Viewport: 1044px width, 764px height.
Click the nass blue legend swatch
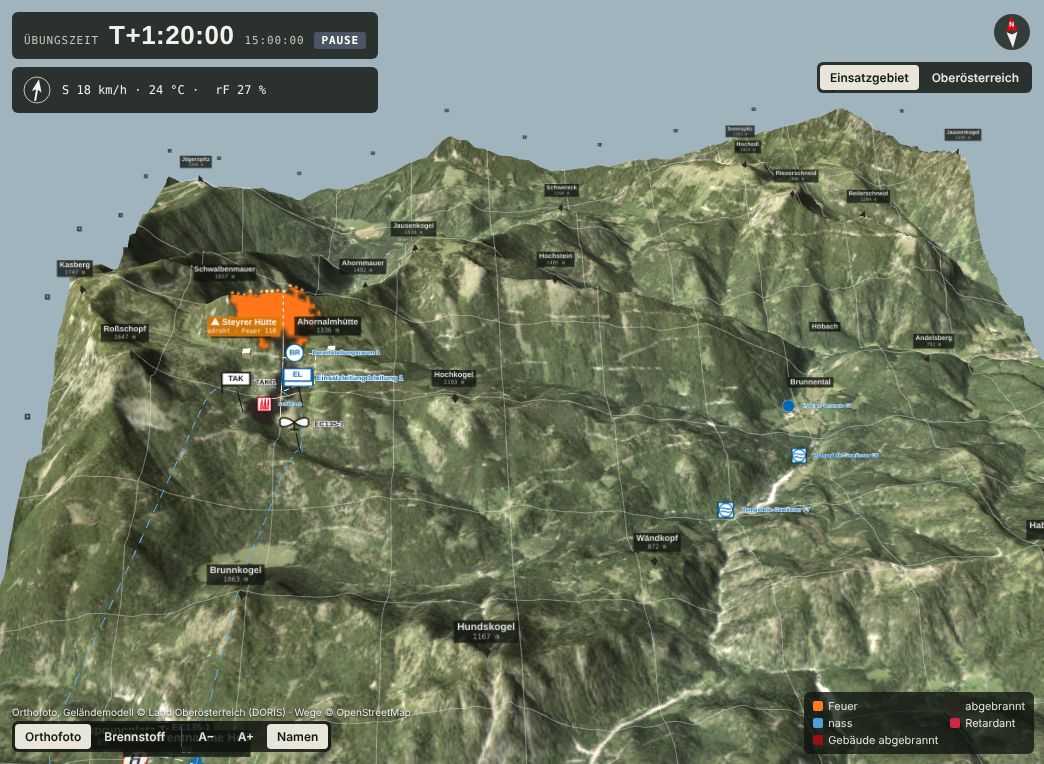(818, 723)
